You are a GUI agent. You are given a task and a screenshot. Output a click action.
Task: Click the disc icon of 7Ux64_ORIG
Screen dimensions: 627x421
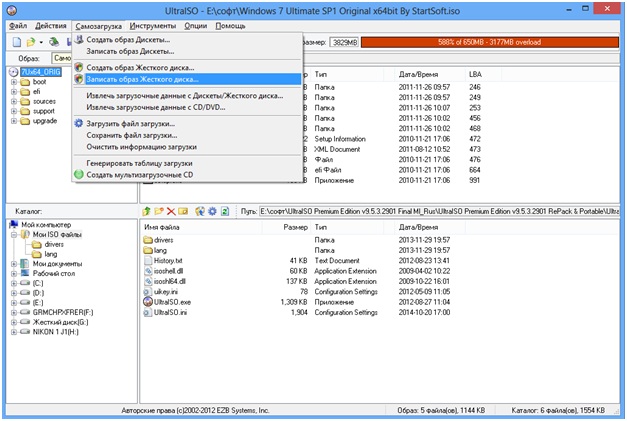tap(14, 72)
